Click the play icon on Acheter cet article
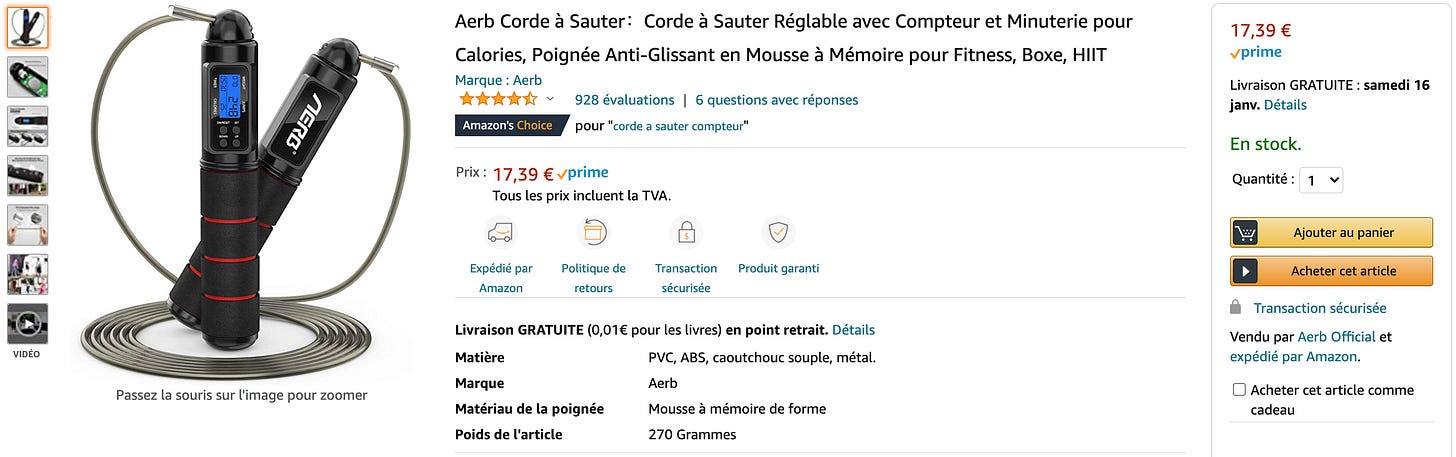Viewport: 1456px width, 457px height. [x=1245, y=271]
